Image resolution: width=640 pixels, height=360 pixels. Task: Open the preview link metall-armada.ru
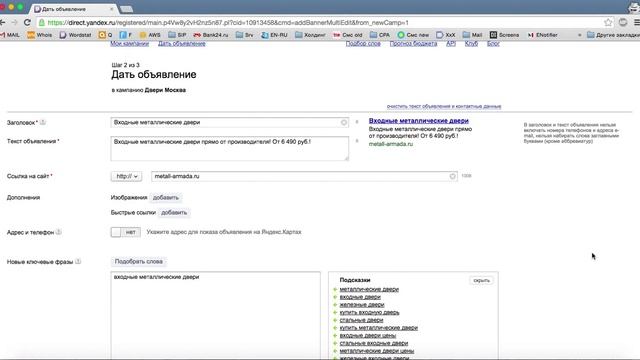pyautogui.click(x=391, y=144)
